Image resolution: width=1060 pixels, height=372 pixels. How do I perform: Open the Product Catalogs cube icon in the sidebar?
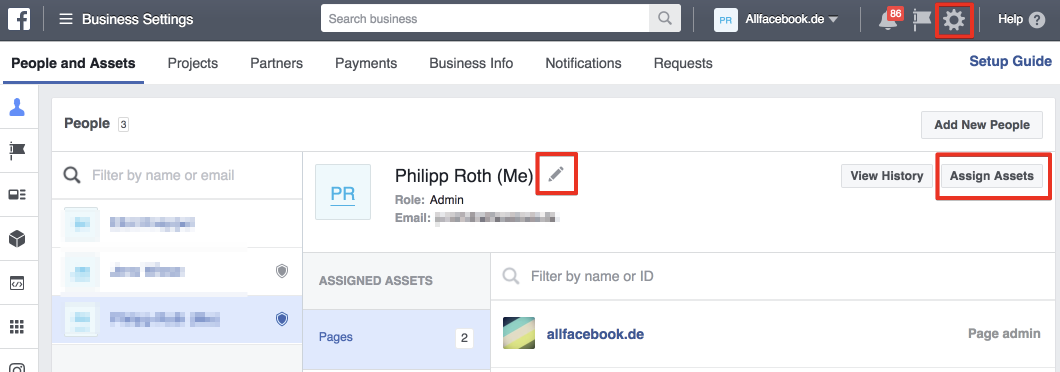18,239
